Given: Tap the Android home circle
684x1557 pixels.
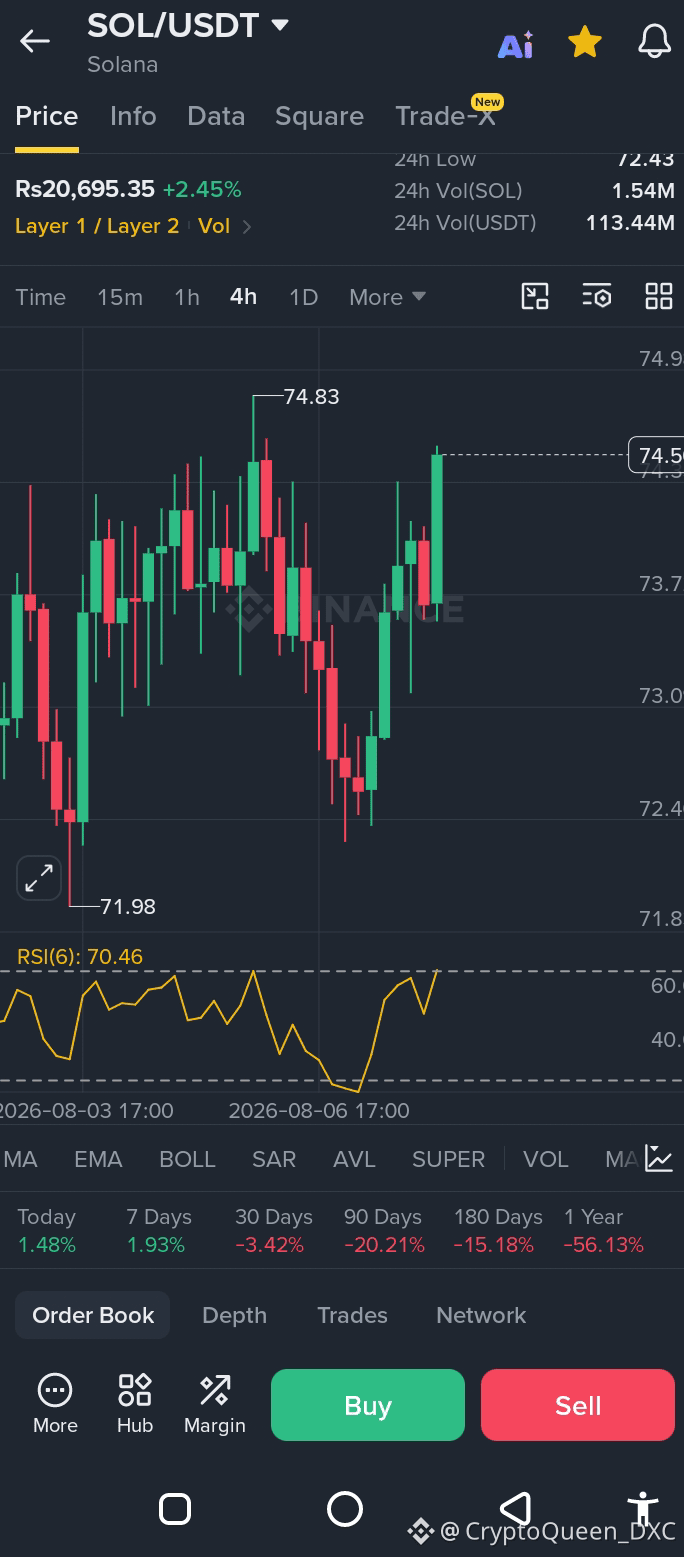Looking at the screenshot, I should [345, 1508].
